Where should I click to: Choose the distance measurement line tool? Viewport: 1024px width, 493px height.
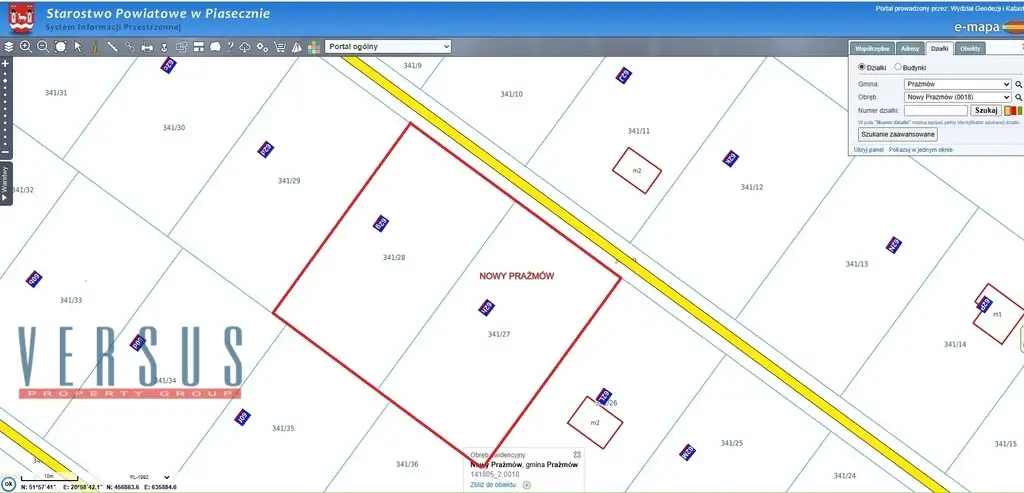(112, 46)
